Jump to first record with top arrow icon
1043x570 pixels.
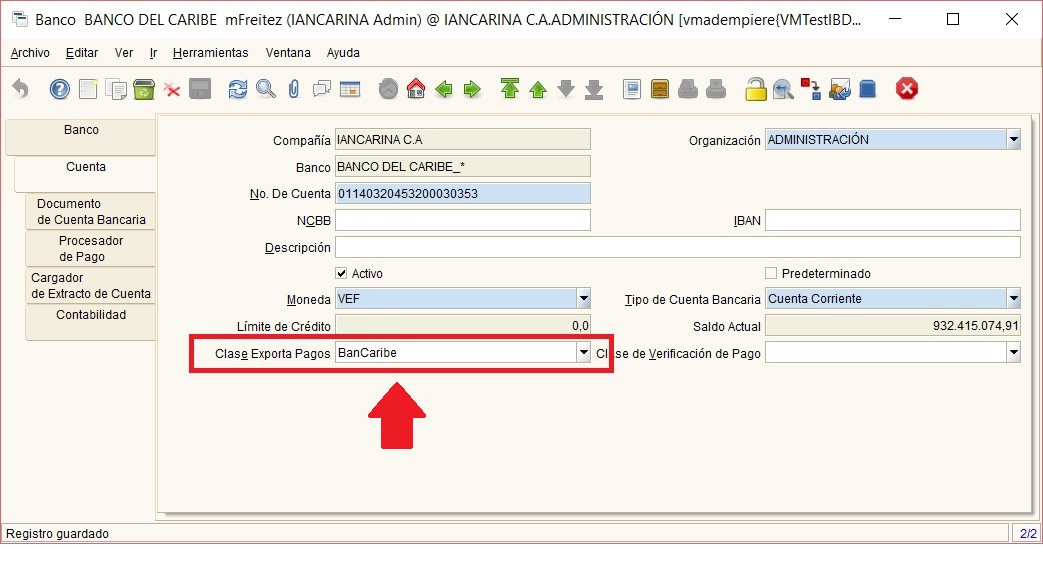(x=510, y=88)
